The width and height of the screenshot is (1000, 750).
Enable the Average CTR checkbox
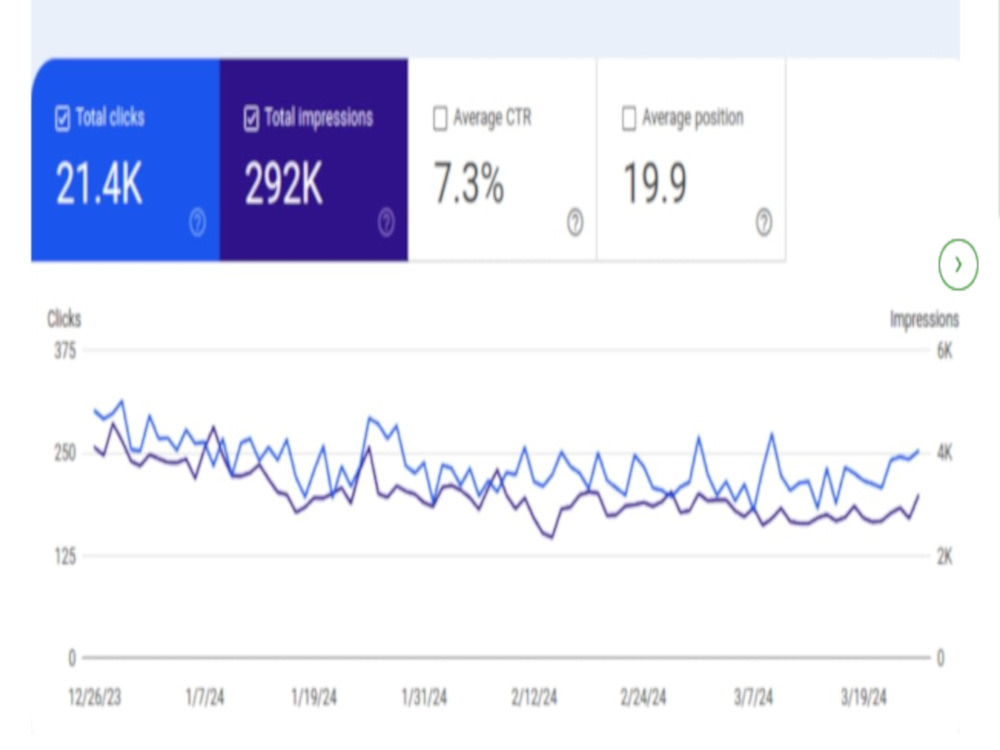coord(440,119)
